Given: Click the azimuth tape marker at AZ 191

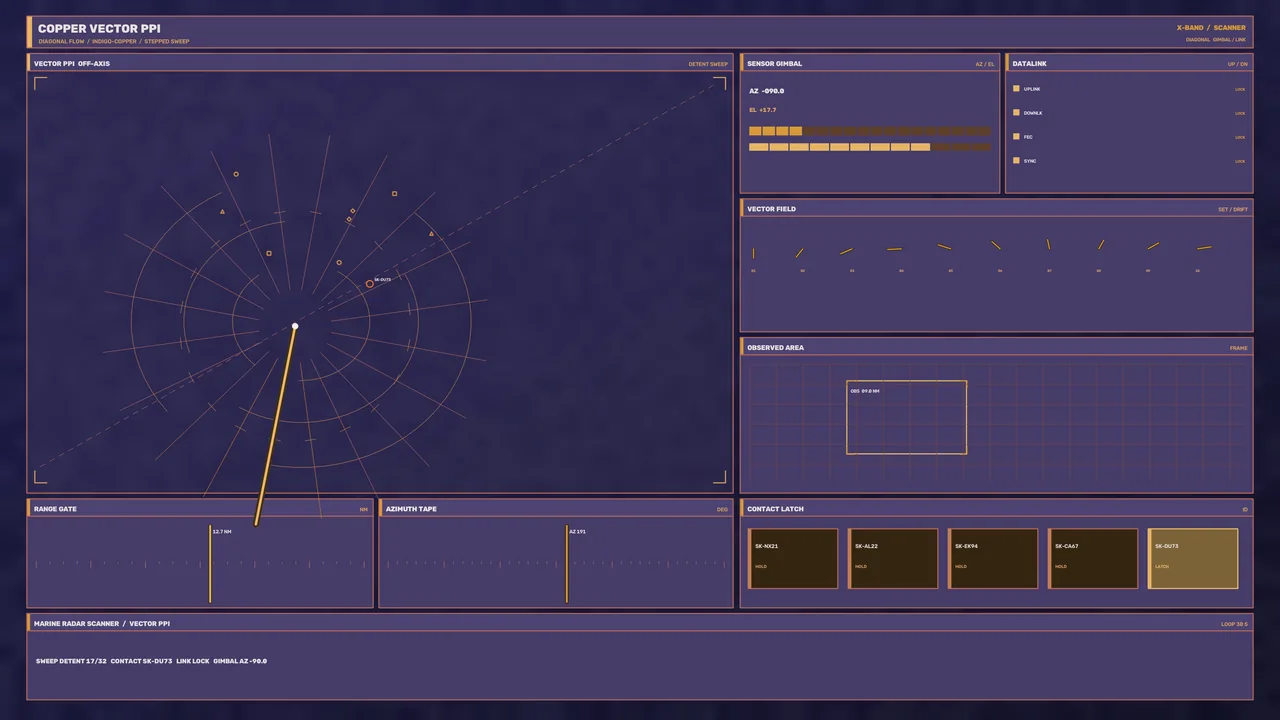Looking at the screenshot, I should [567, 564].
